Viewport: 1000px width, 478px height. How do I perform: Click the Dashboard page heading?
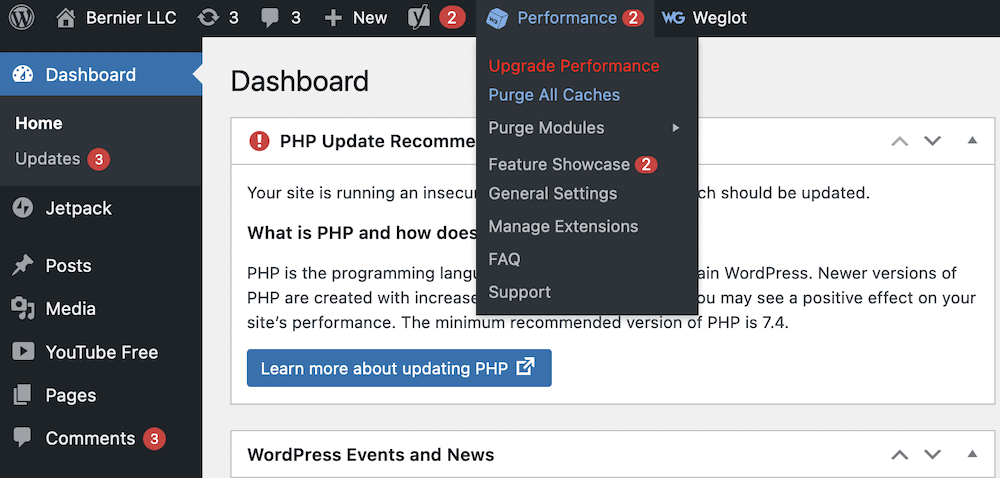click(x=300, y=82)
